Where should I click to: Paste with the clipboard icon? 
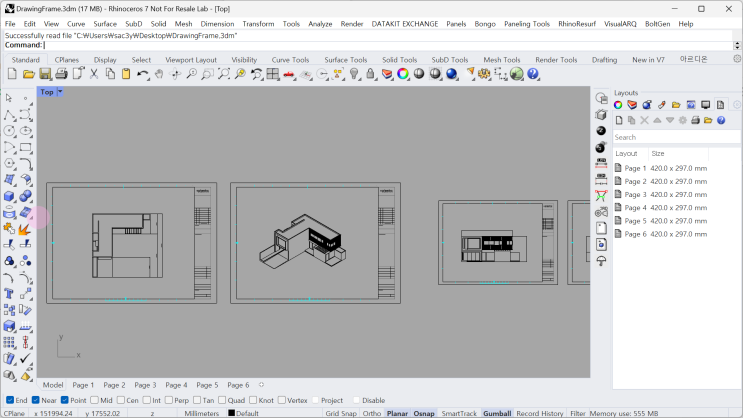pyautogui.click(x=126, y=74)
